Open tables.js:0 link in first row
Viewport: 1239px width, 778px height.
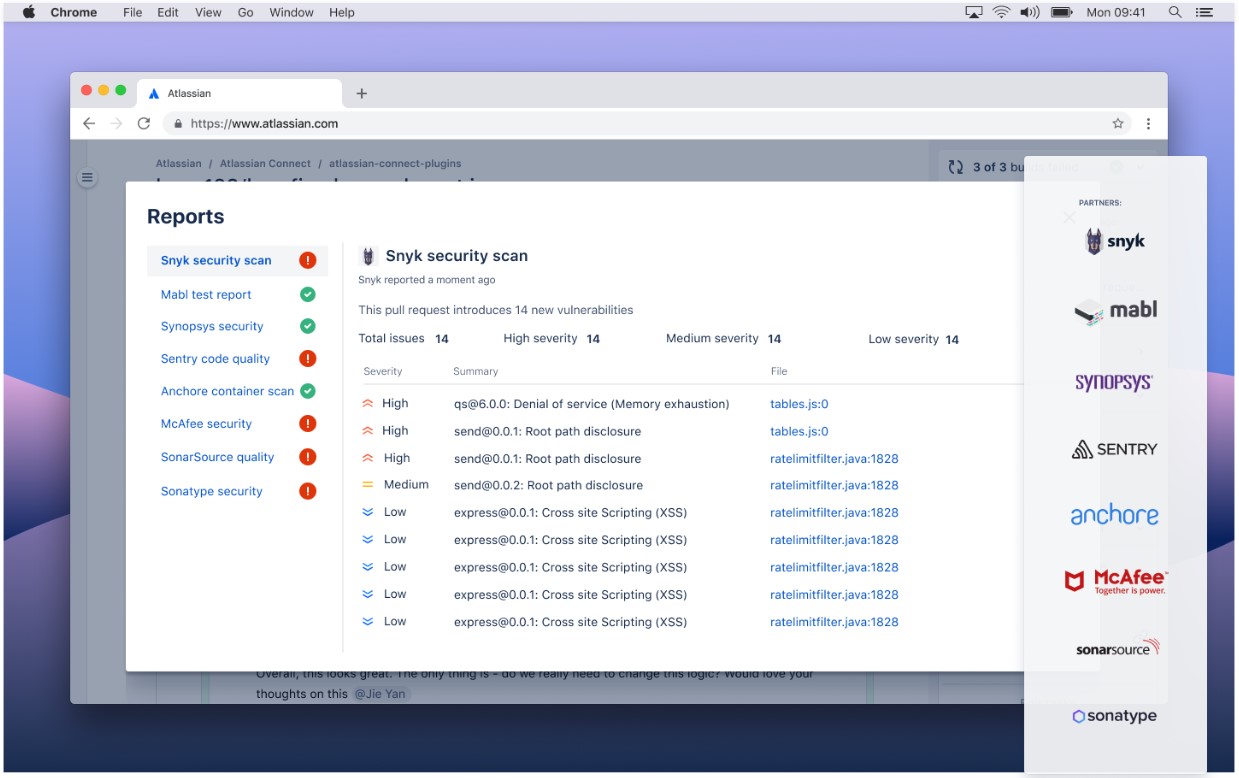click(x=799, y=404)
